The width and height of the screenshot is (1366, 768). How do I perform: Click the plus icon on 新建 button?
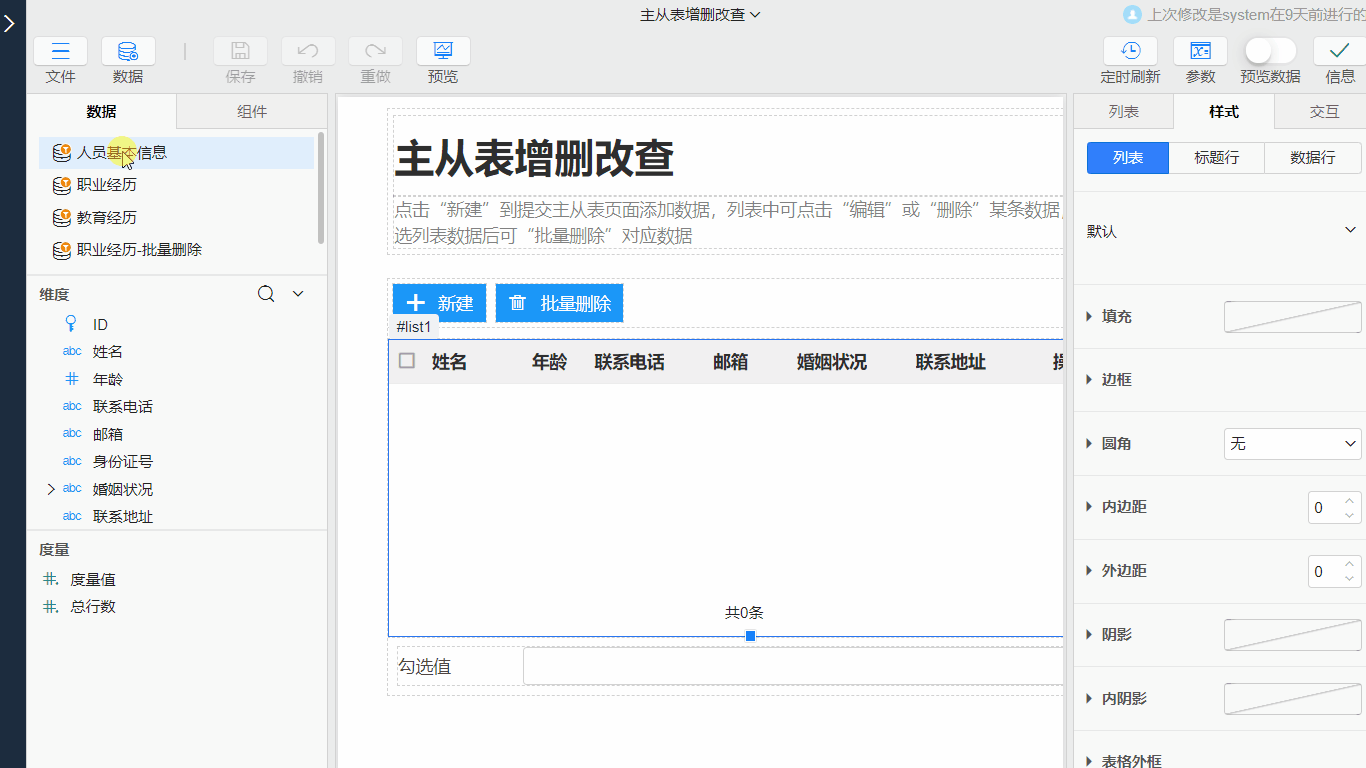pos(416,303)
